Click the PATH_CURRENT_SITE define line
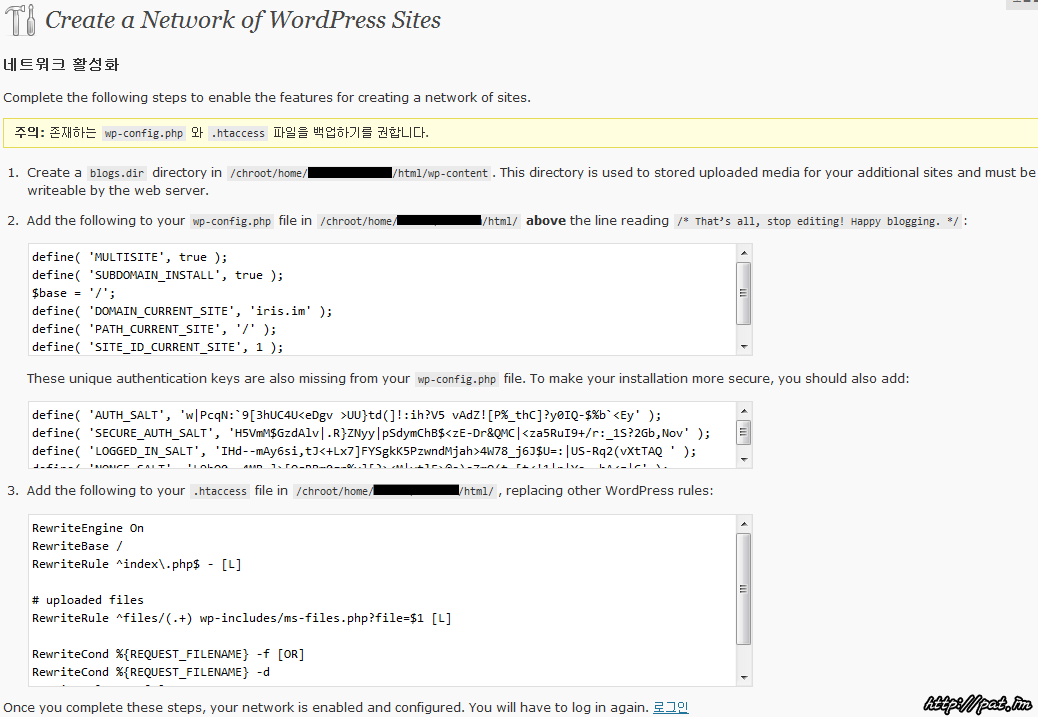1038x717 pixels. pyautogui.click(x=154, y=328)
